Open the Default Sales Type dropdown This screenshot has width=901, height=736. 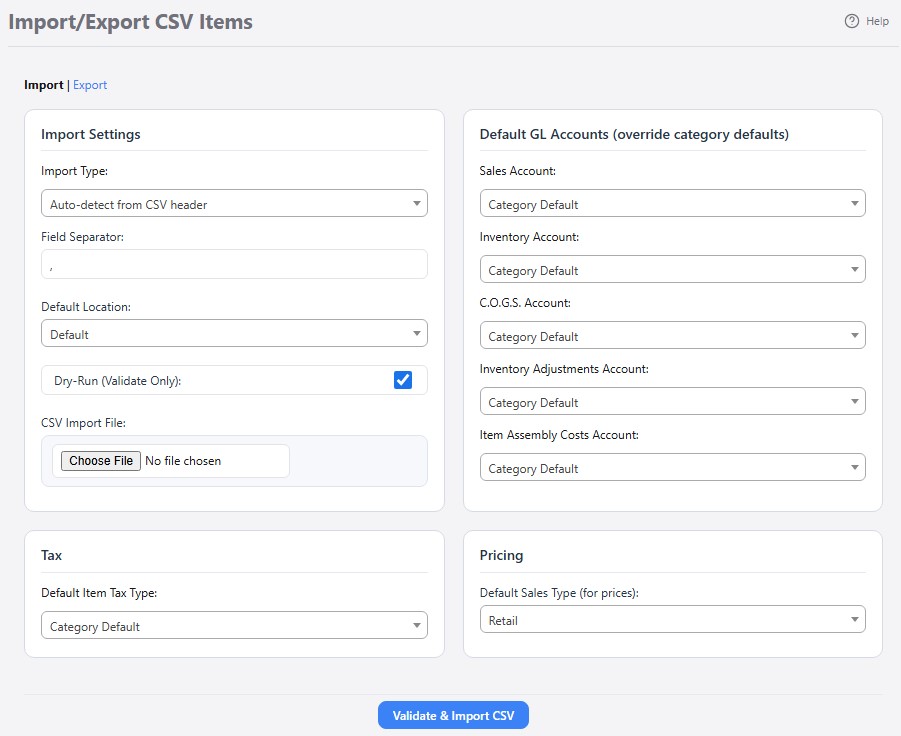(673, 619)
